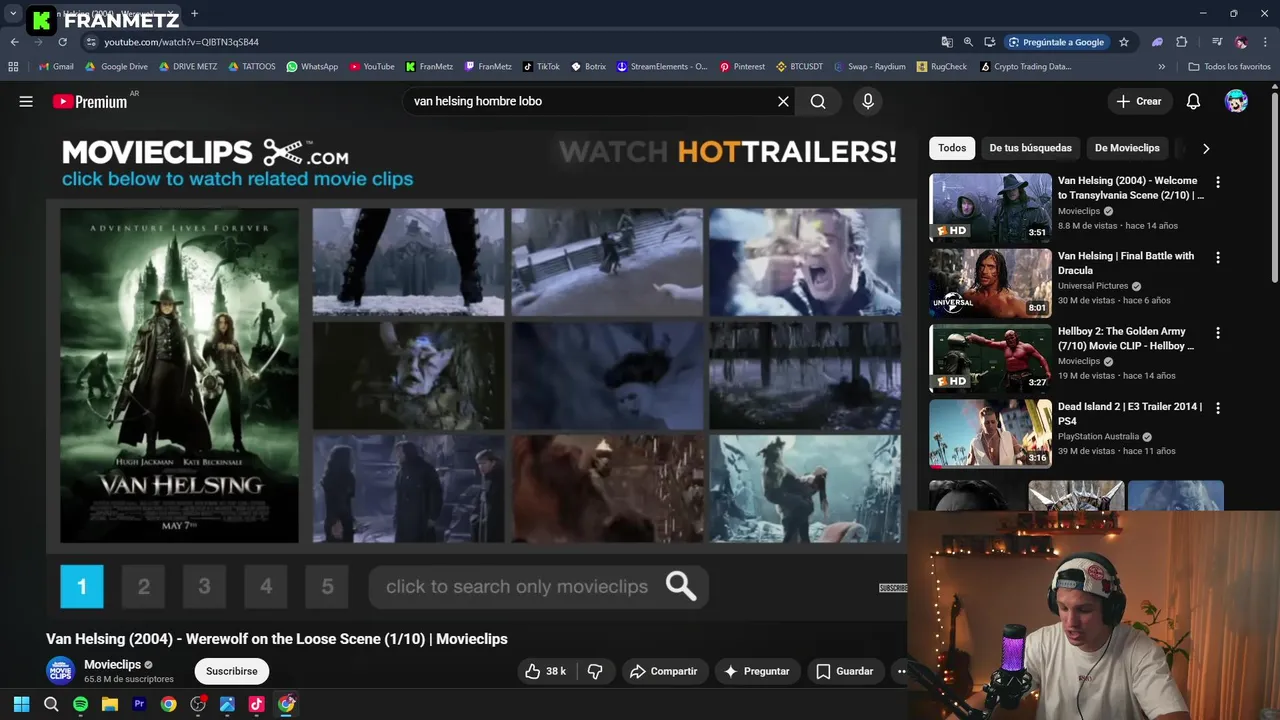Select end-screen page number 1
Image resolution: width=1280 pixels, height=720 pixels.
tap(82, 586)
